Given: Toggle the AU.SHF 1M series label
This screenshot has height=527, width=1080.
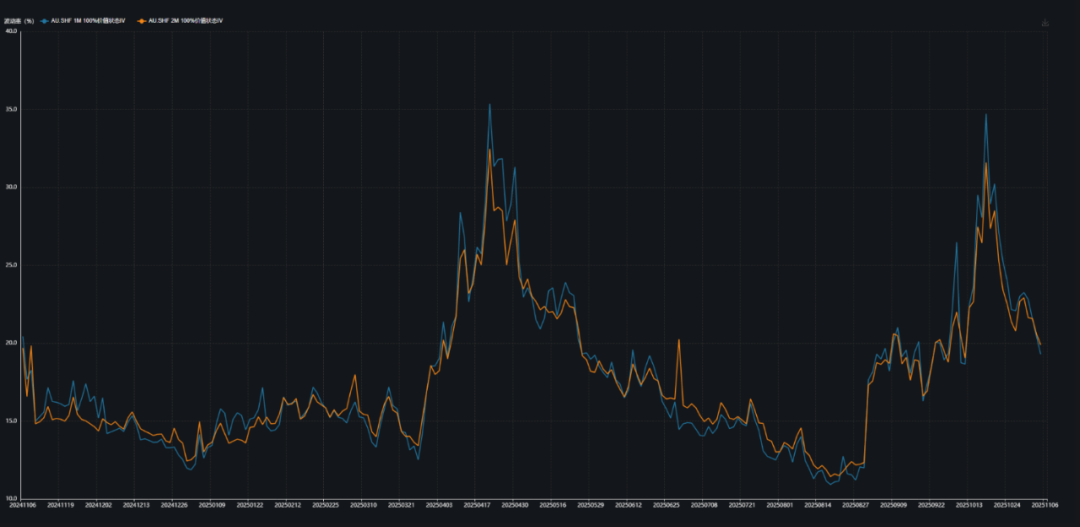Looking at the screenshot, I should coord(88,20).
